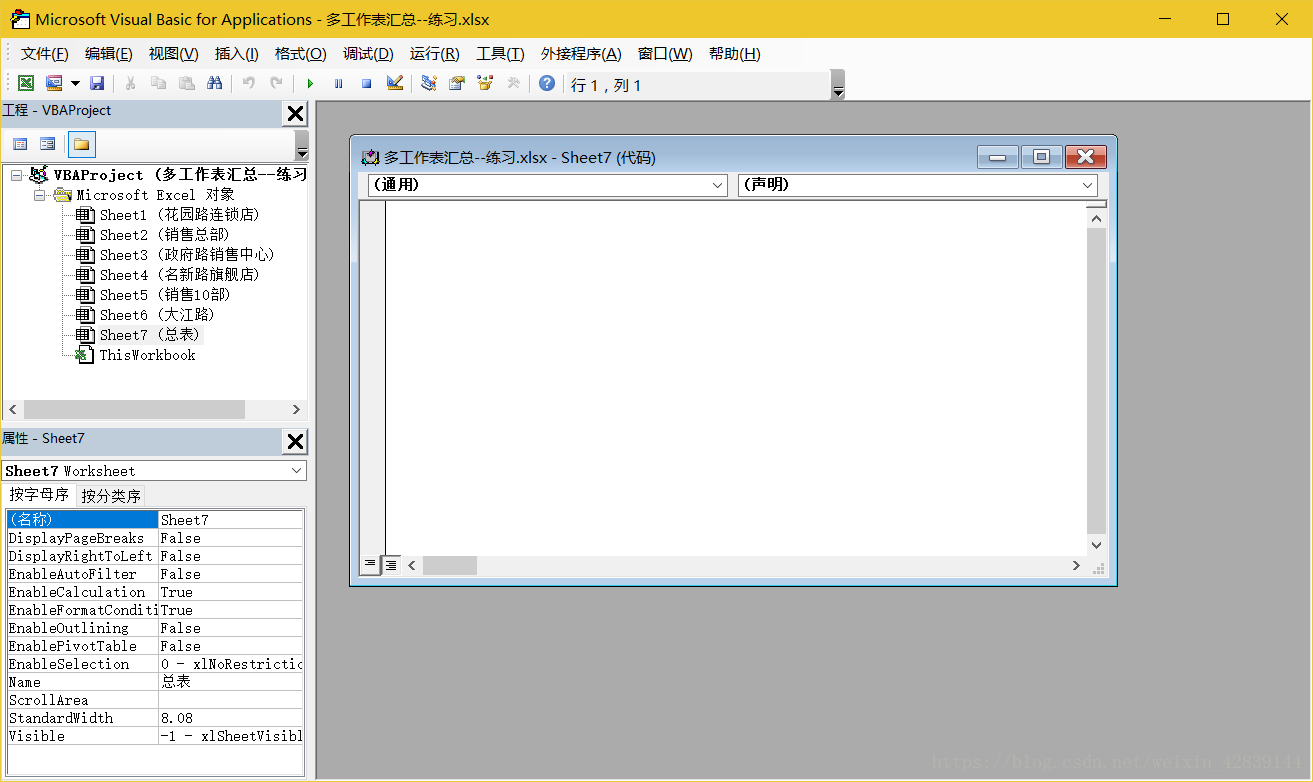The width and height of the screenshot is (1313, 782).
Task: Select Sheet4 (名新路旗舰店) in tree
Action: [x=179, y=275]
